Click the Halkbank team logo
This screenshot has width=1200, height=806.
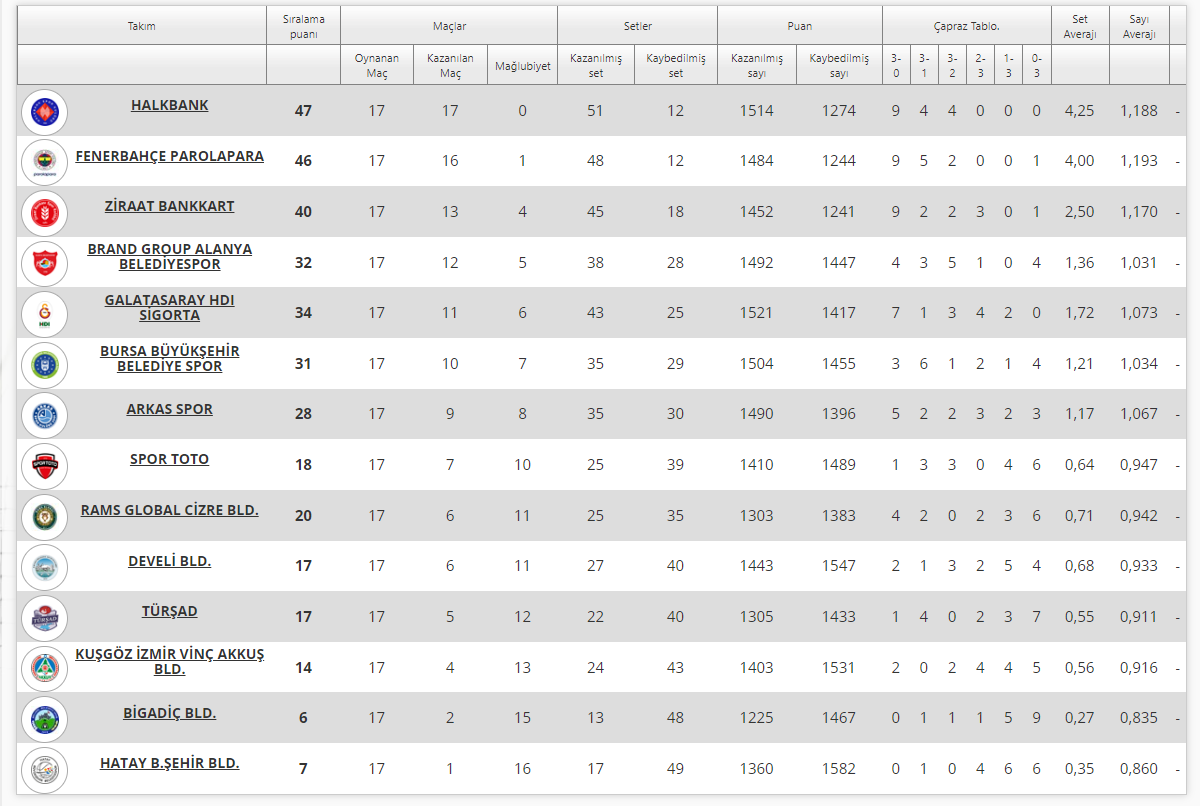pos(44,112)
